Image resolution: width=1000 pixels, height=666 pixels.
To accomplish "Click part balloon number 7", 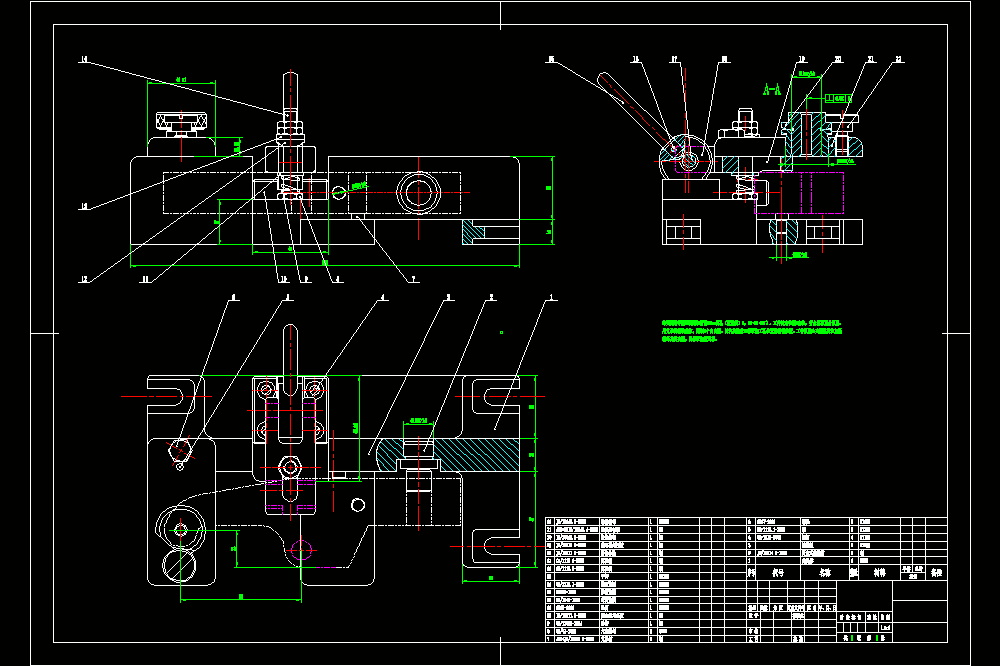I will (413, 279).
